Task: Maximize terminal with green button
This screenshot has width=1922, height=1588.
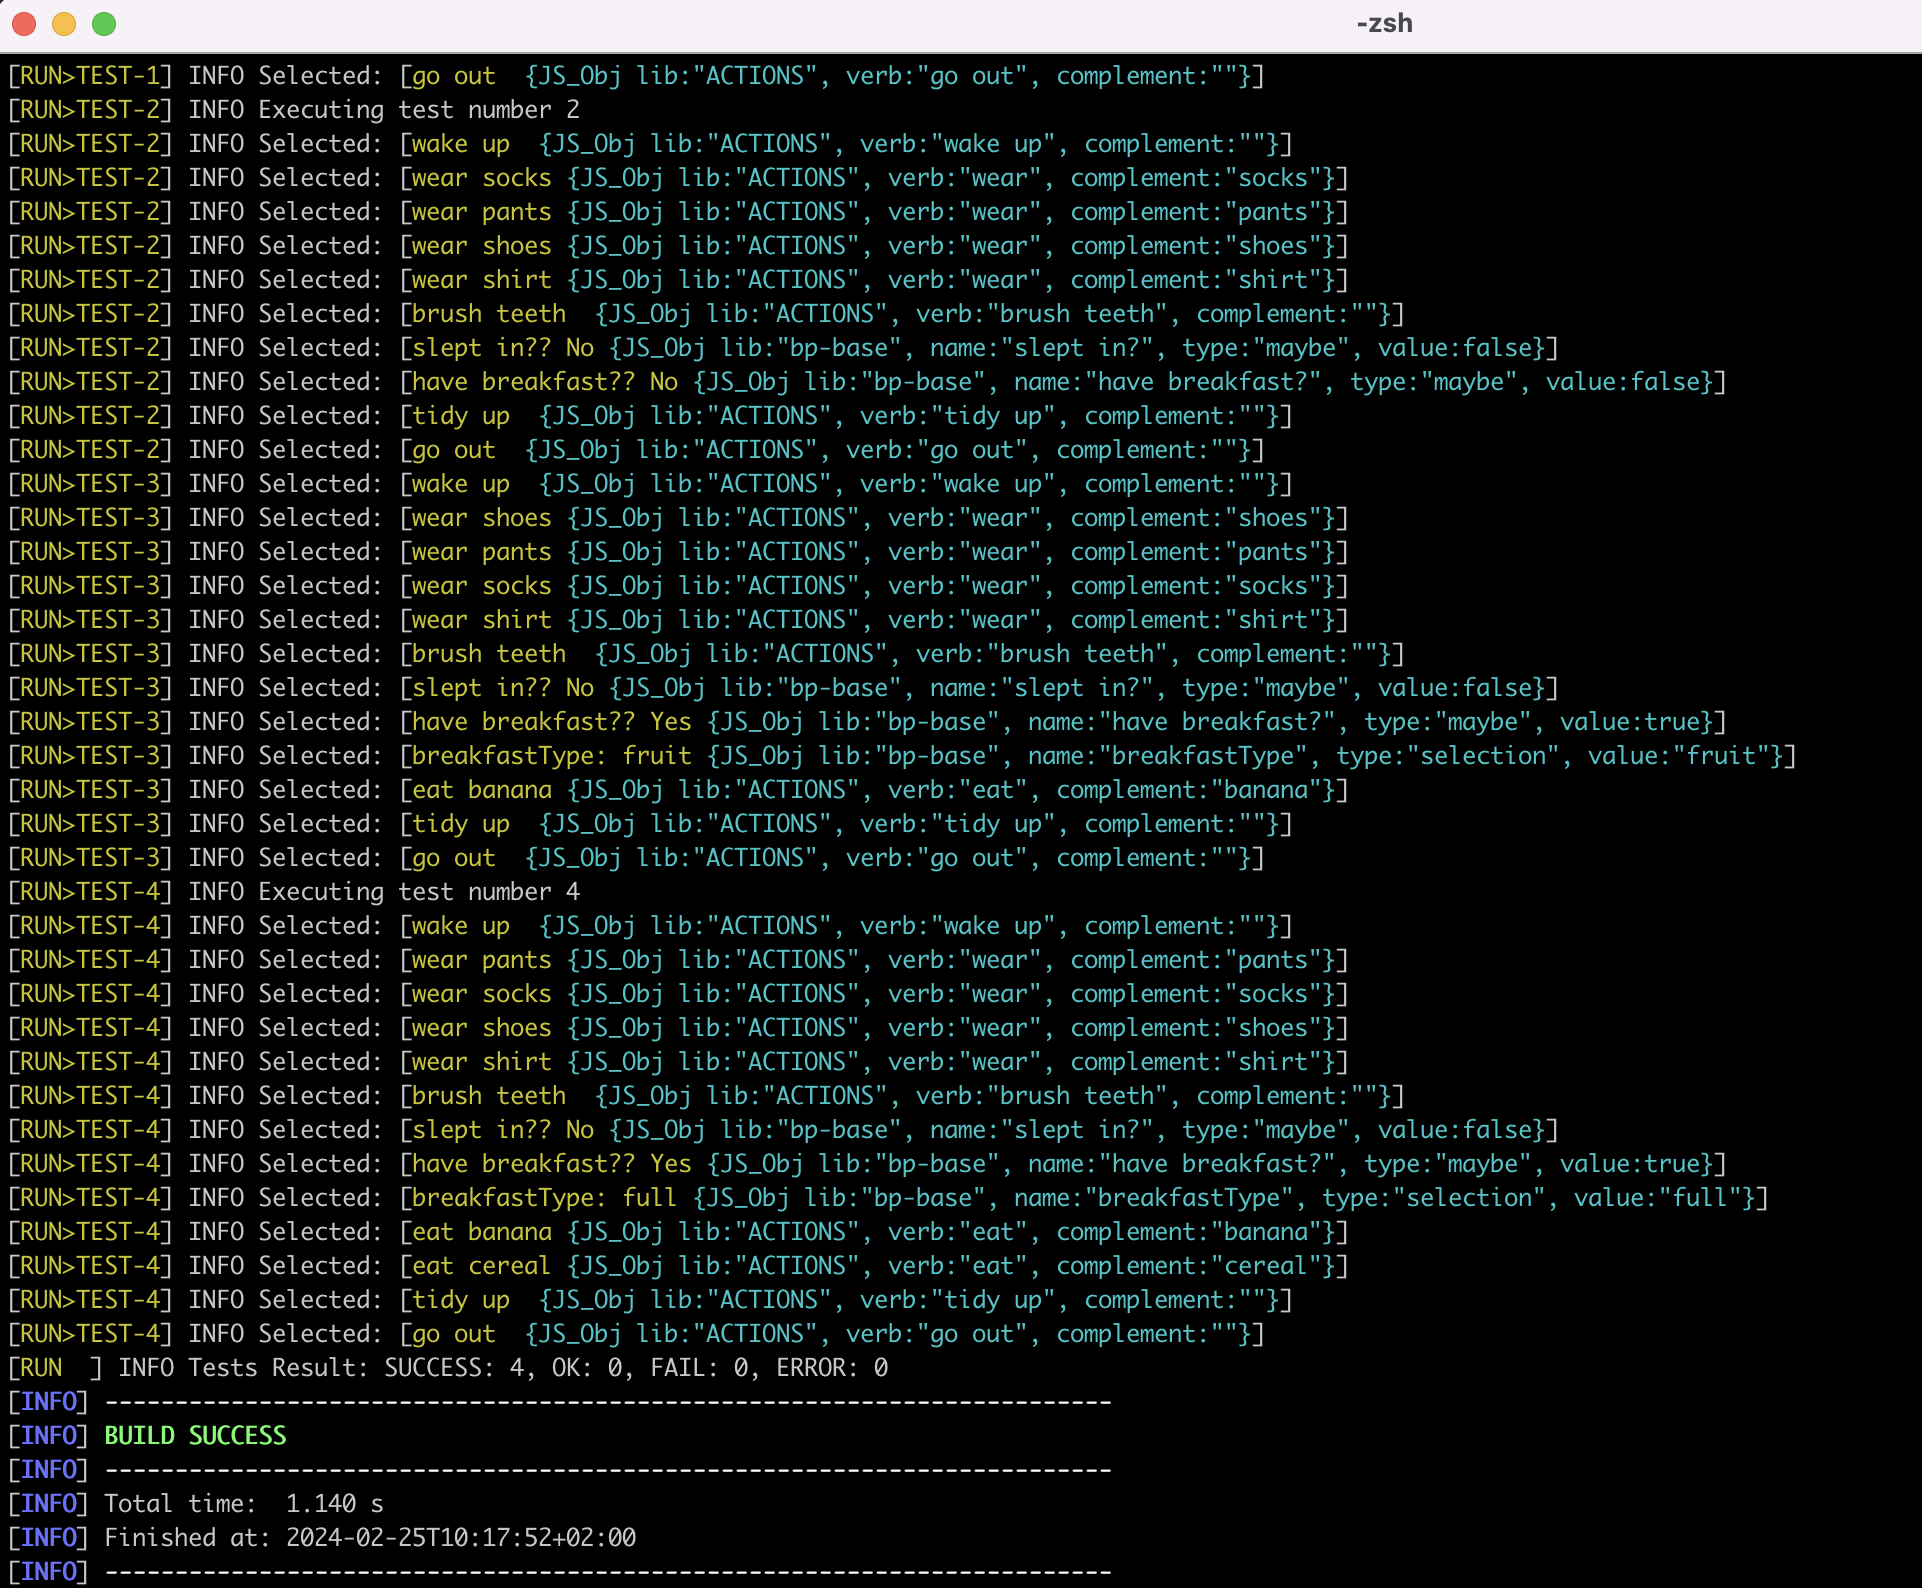Action: click(x=104, y=24)
